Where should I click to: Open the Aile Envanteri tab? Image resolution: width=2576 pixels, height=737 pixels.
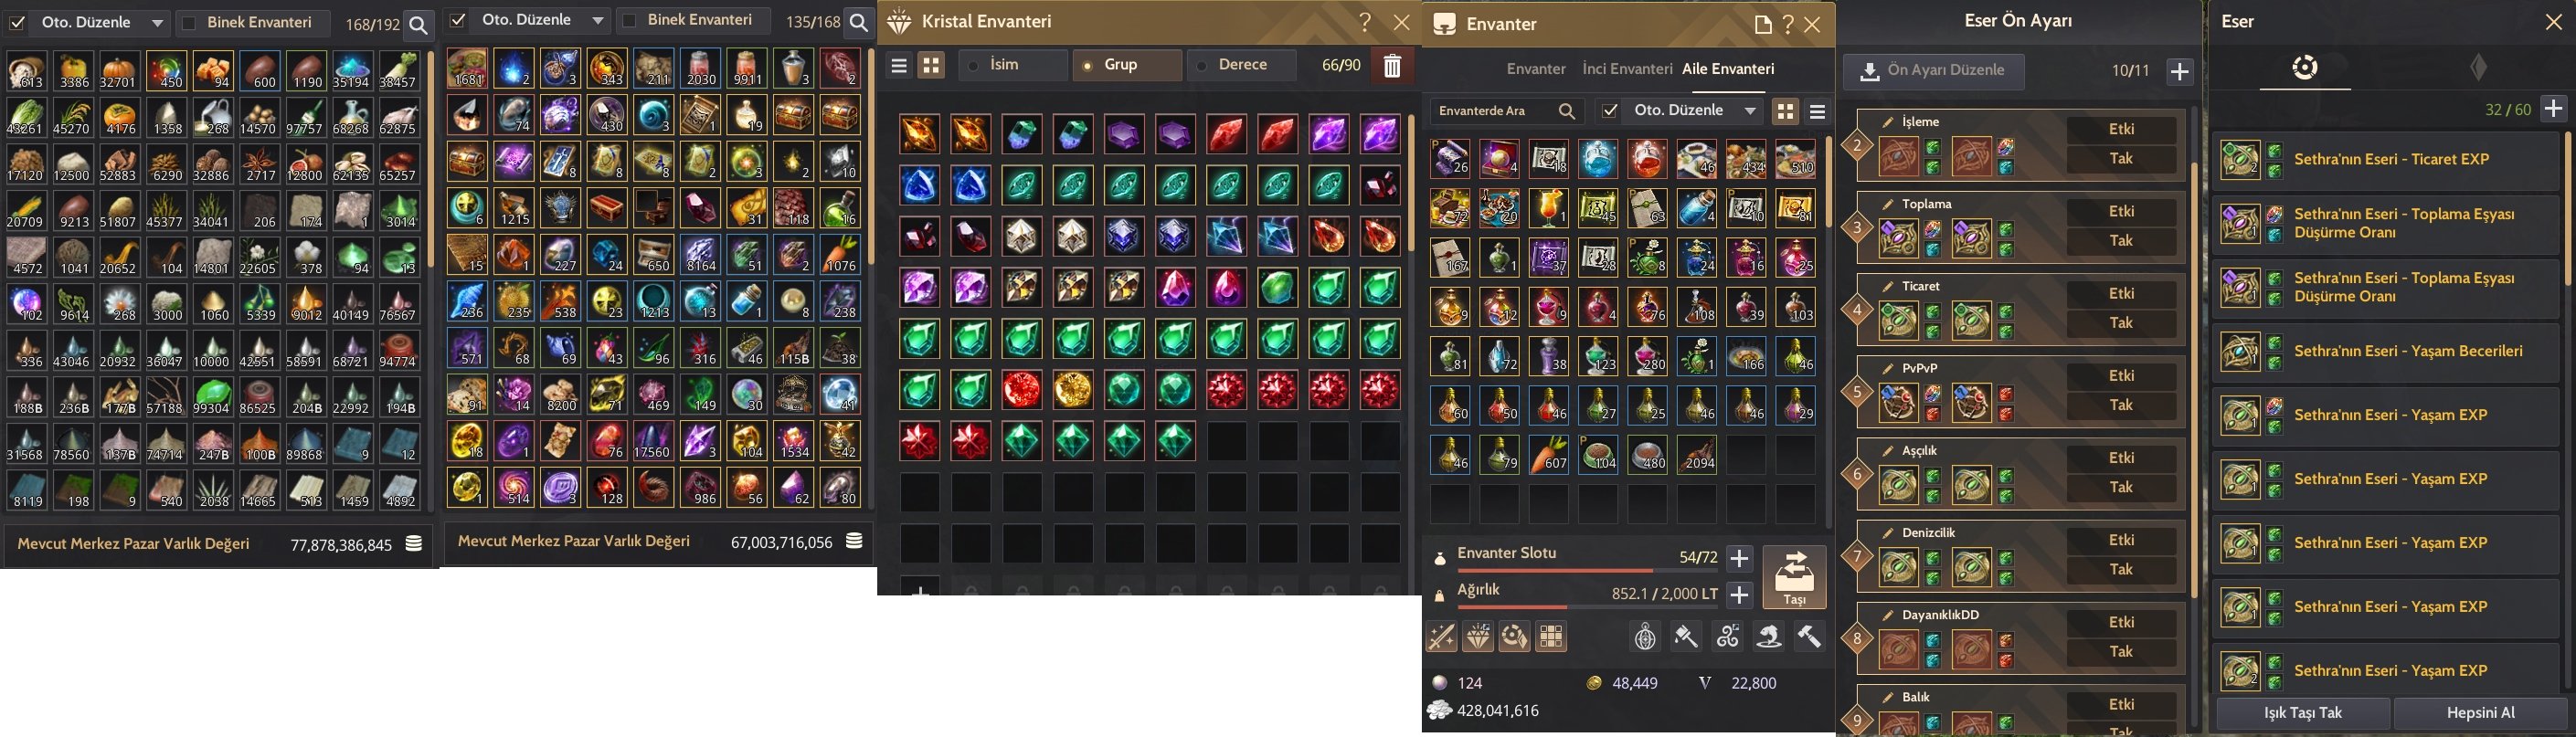[1728, 69]
